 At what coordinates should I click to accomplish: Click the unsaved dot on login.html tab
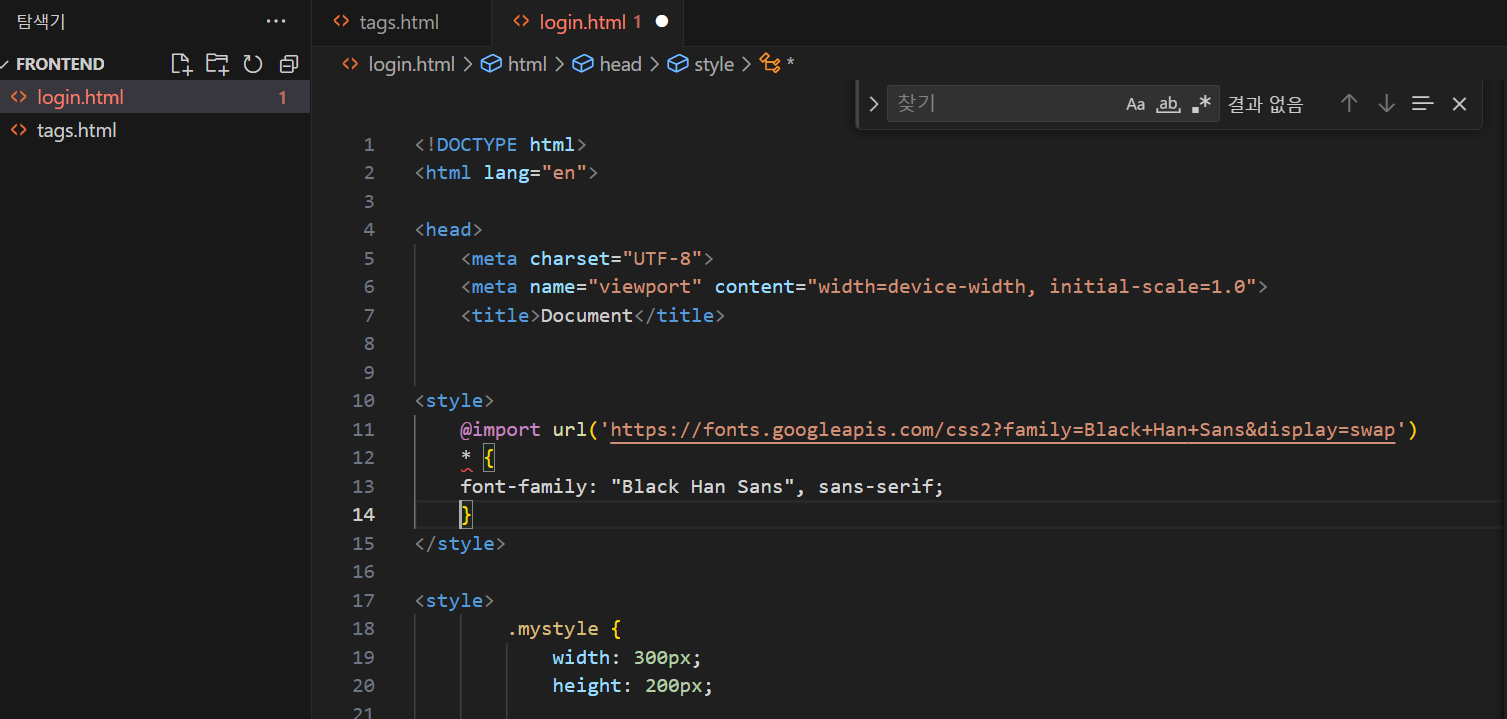pyautogui.click(x=661, y=22)
